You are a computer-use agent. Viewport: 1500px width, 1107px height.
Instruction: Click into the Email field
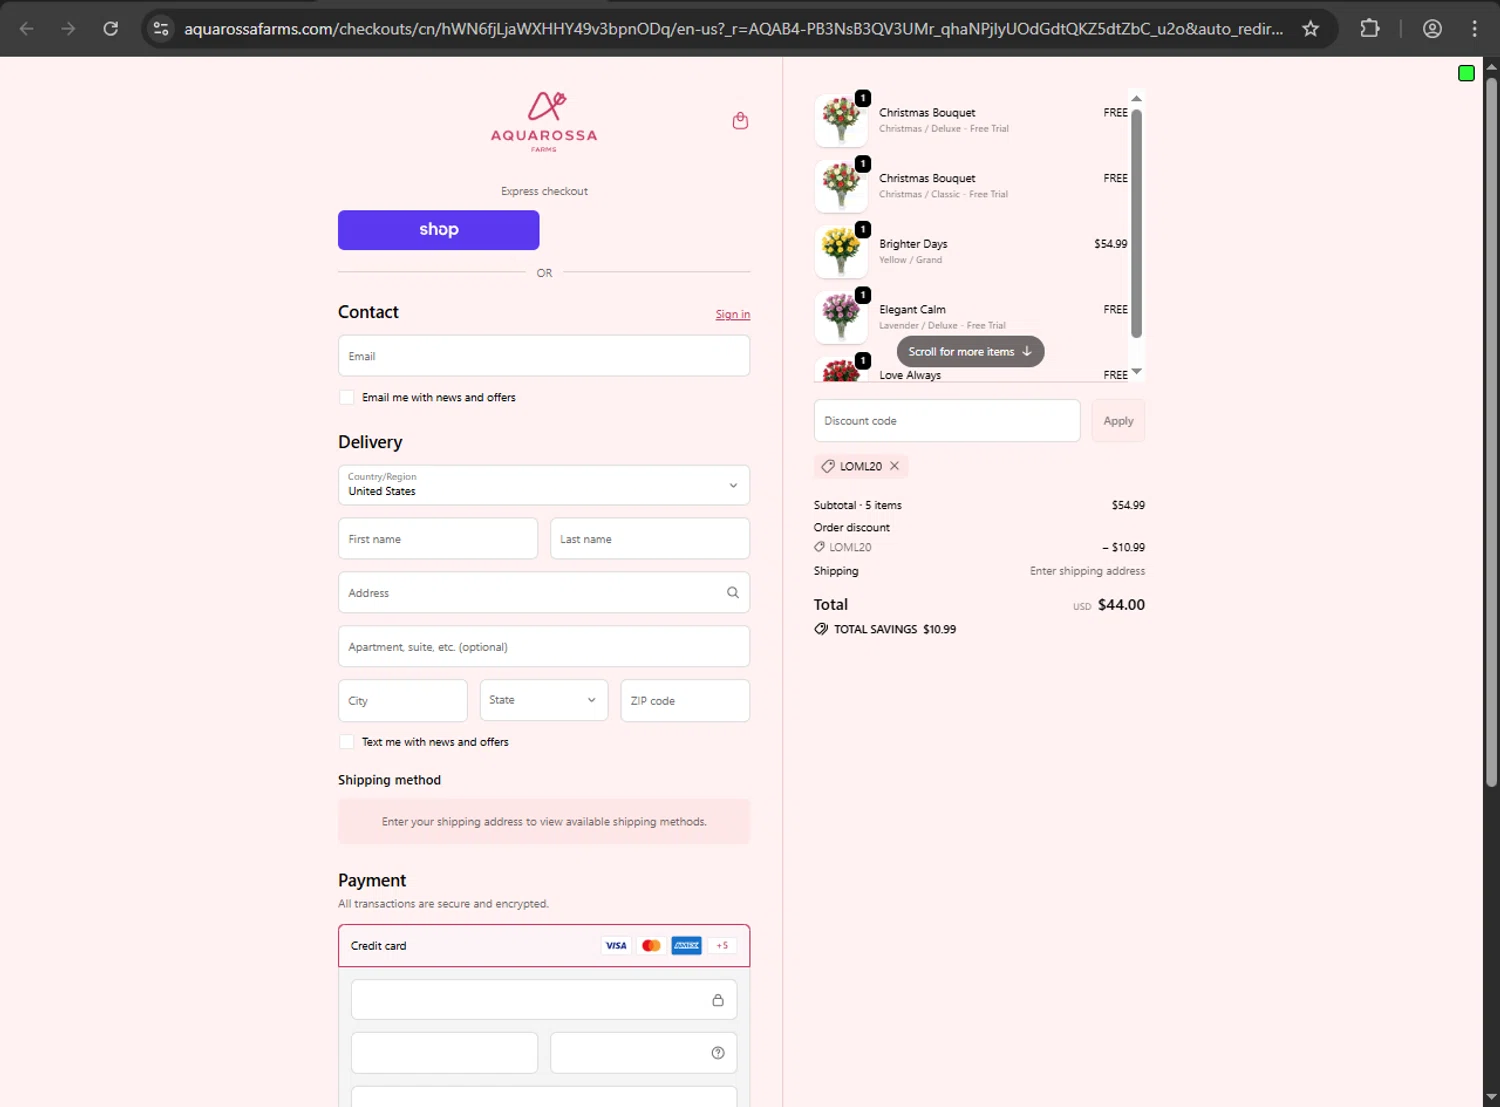point(544,356)
